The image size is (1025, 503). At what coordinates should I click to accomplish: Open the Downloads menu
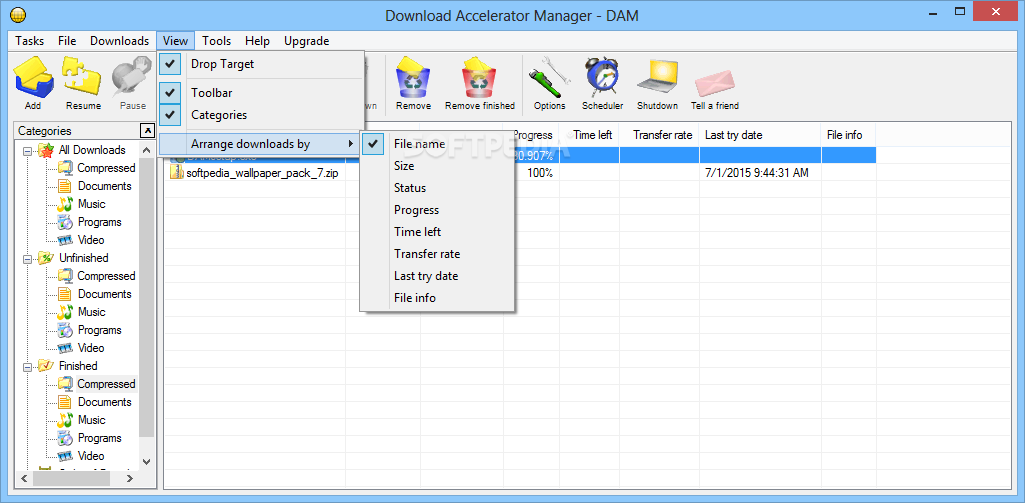[x=120, y=41]
